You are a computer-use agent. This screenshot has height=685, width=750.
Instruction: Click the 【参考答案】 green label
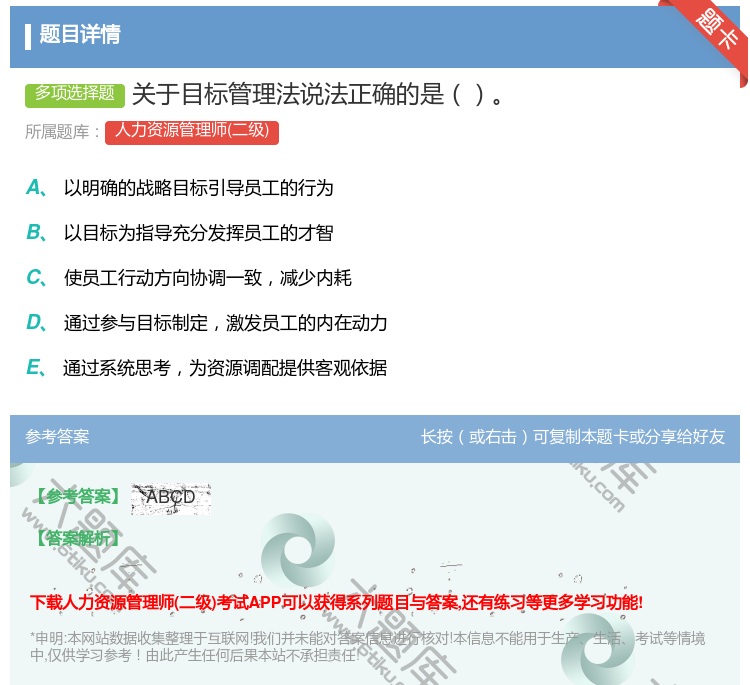pyautogui.click(x=78, y=497)
